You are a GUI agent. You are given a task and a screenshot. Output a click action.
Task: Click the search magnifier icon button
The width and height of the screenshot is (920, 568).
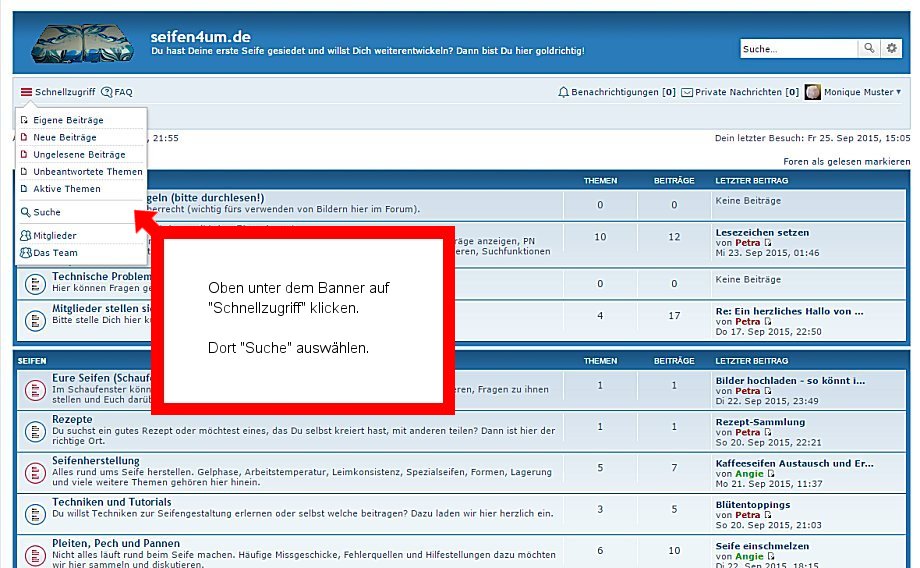871,48
